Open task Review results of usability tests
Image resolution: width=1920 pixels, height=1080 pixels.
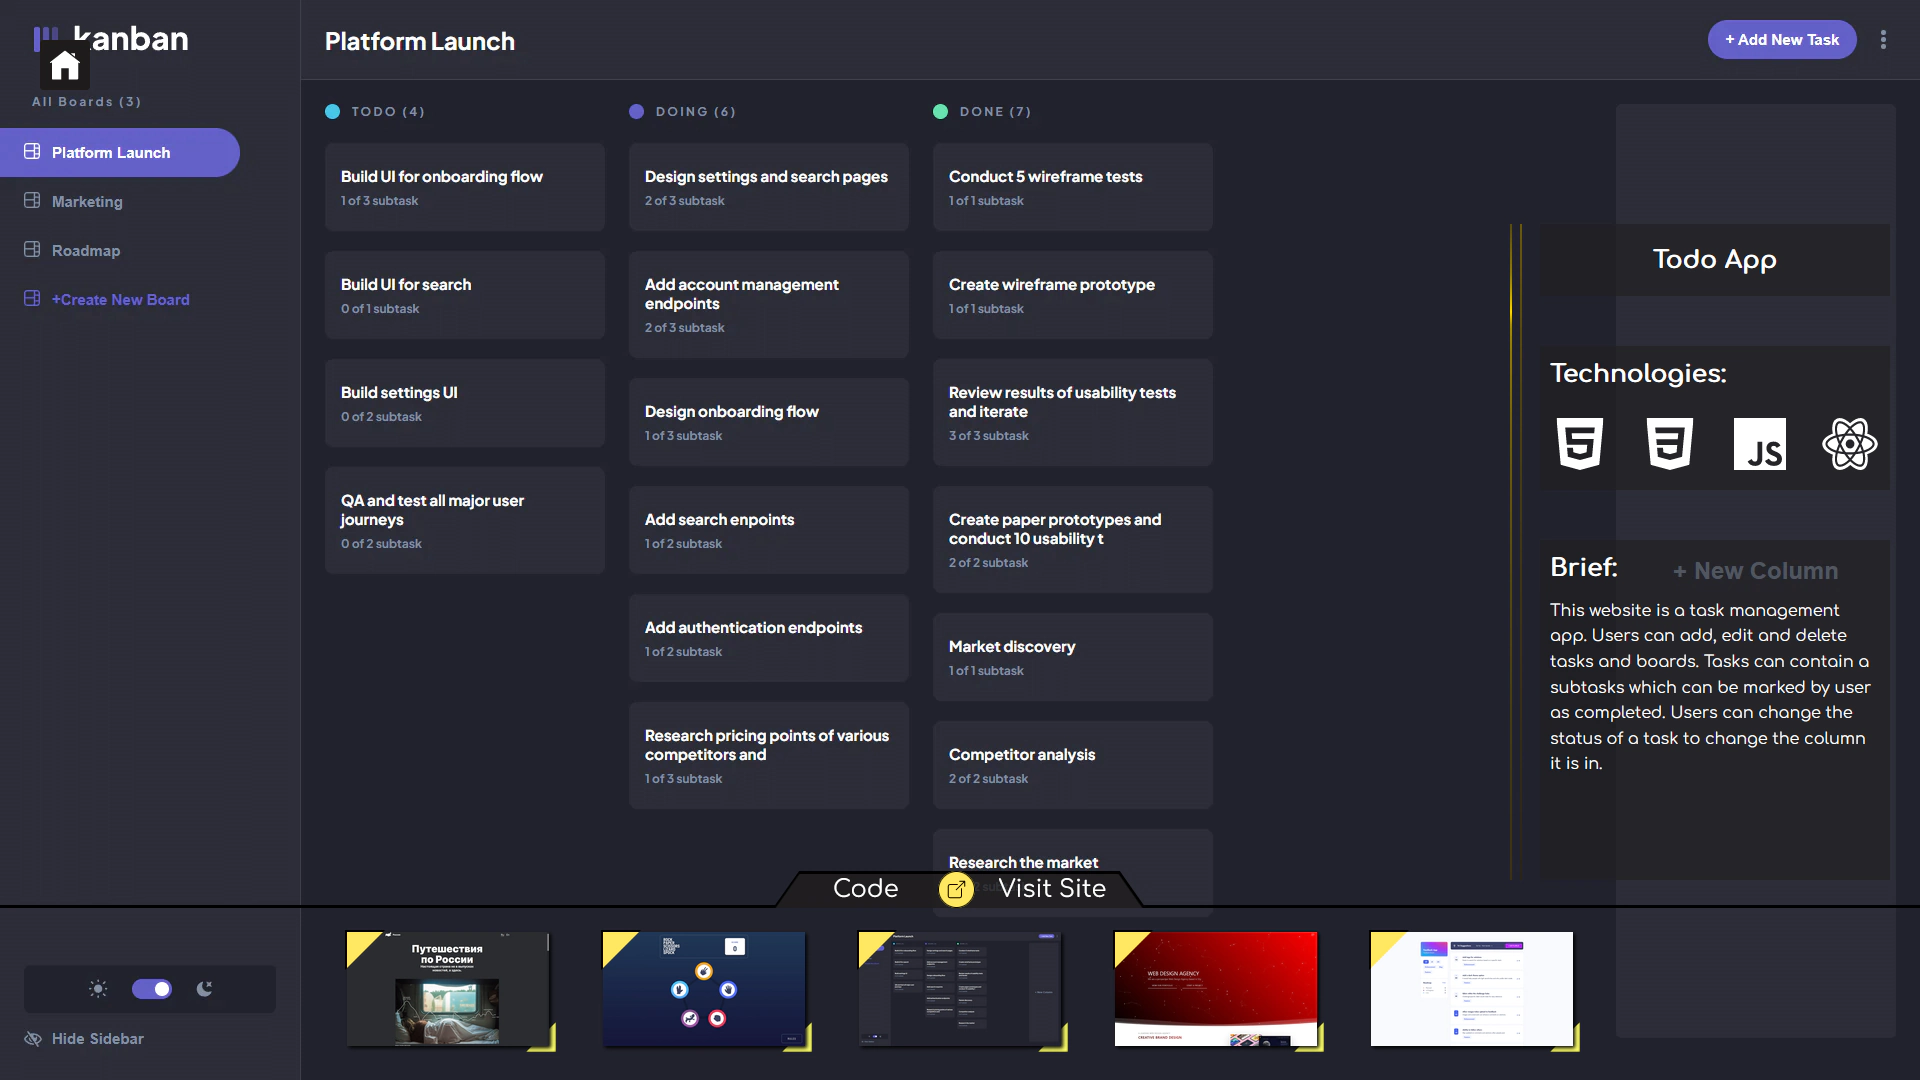click(x=1073, y=412)
